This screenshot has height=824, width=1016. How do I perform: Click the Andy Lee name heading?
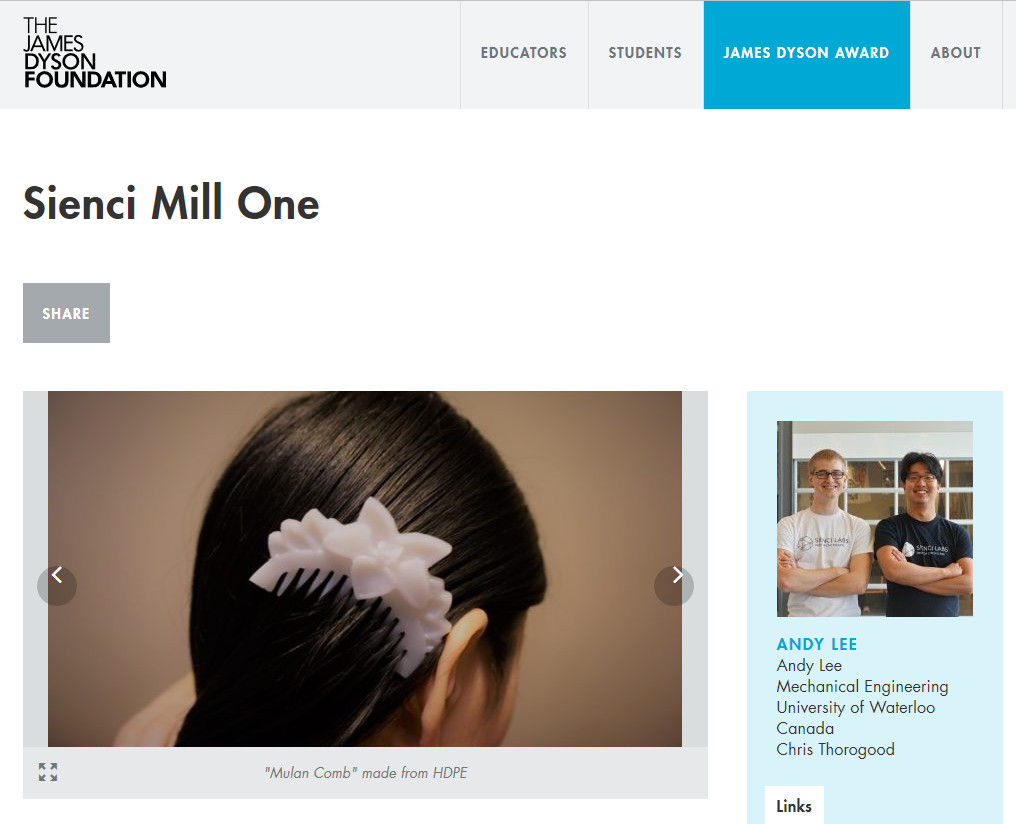[x=816, y=645]
